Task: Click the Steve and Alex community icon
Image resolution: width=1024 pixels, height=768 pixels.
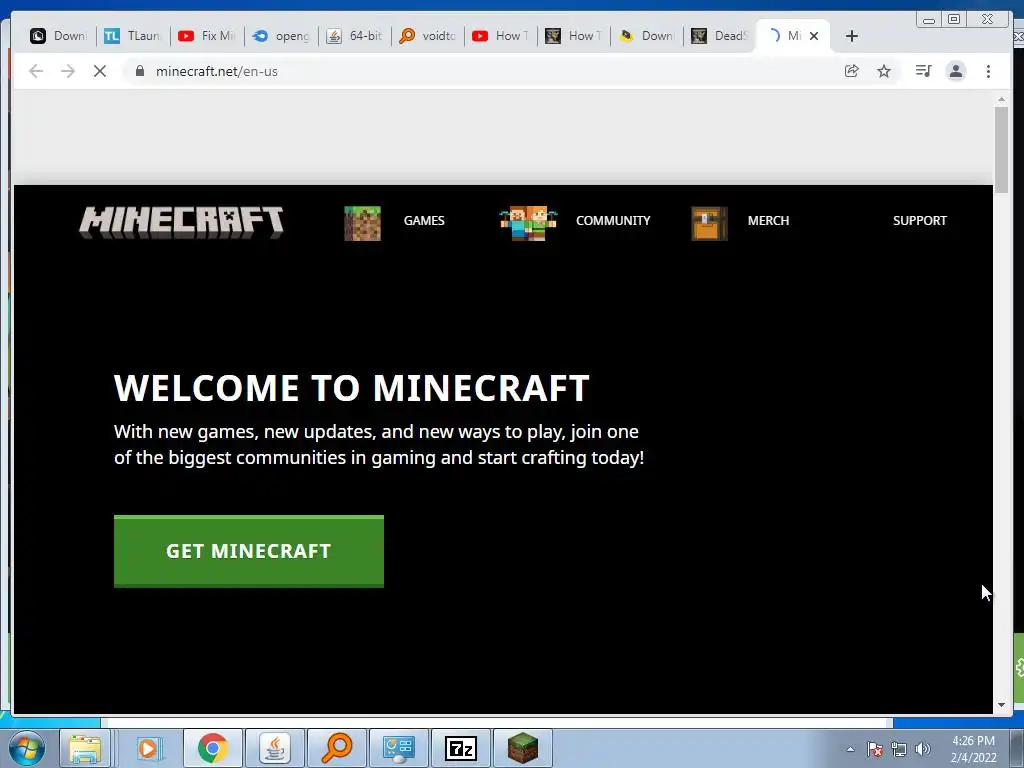Action: (528, 223)
